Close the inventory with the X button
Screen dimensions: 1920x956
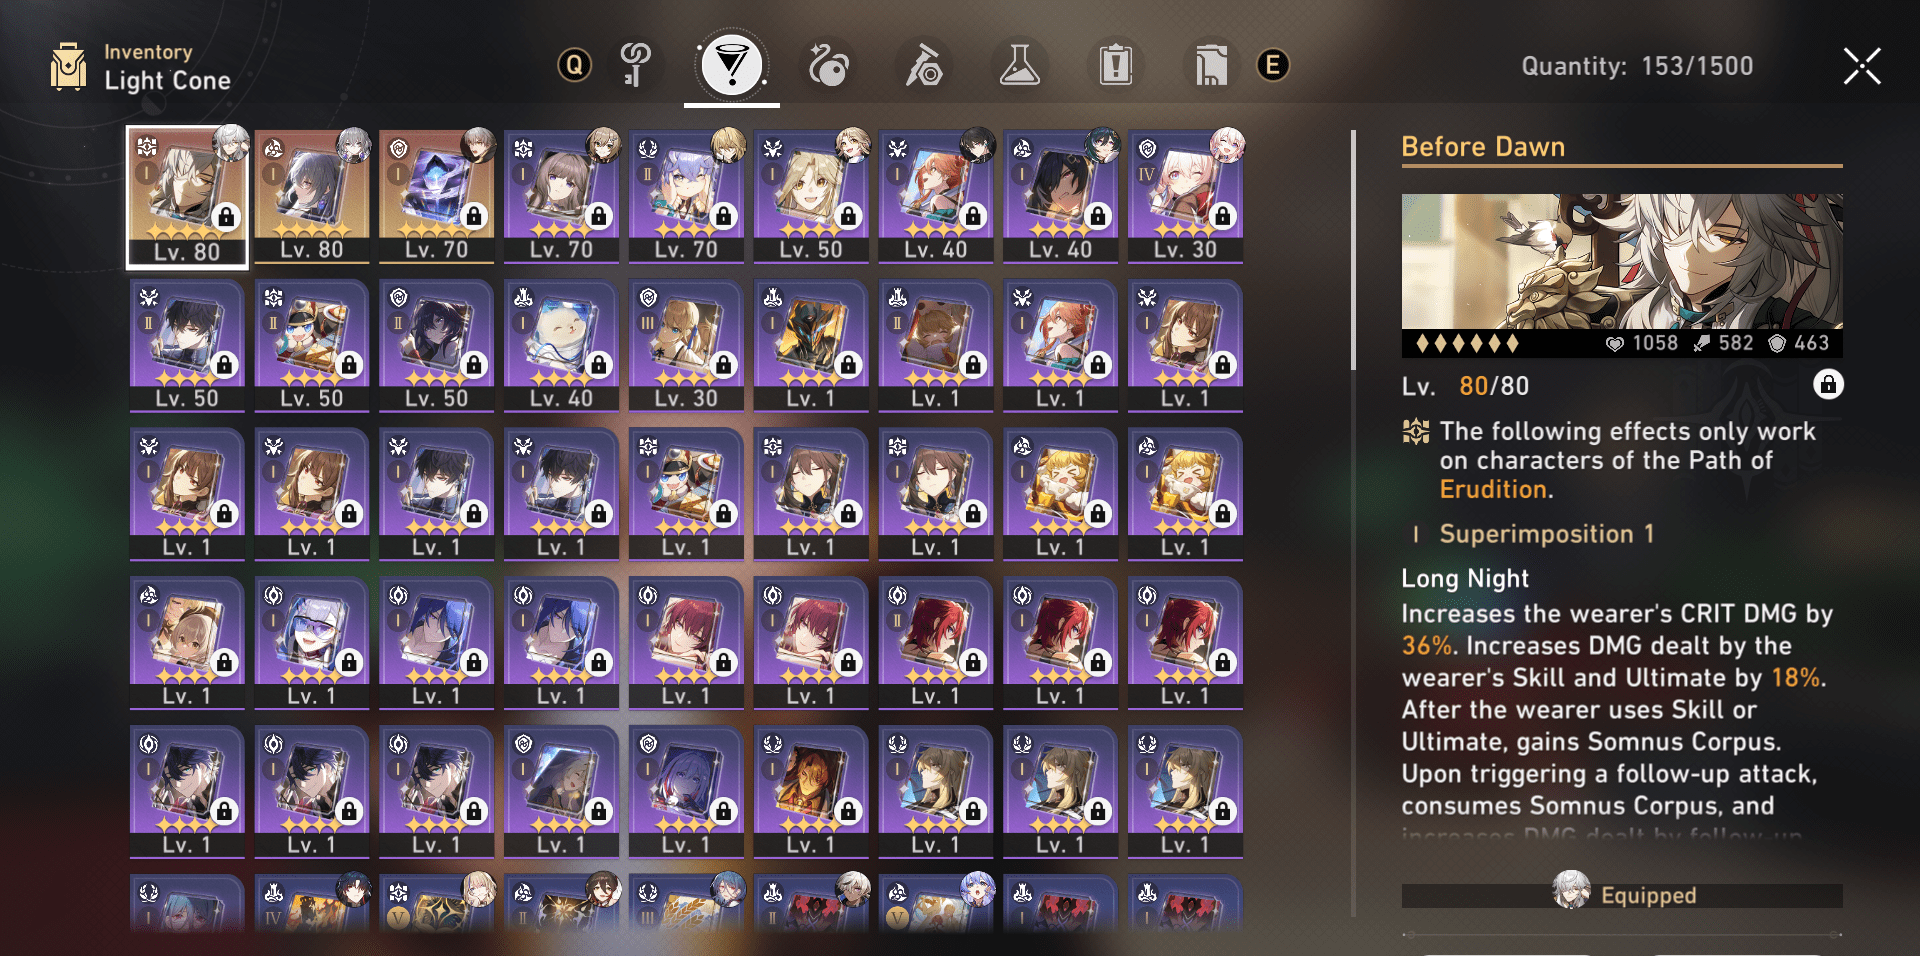(1862, 66)
